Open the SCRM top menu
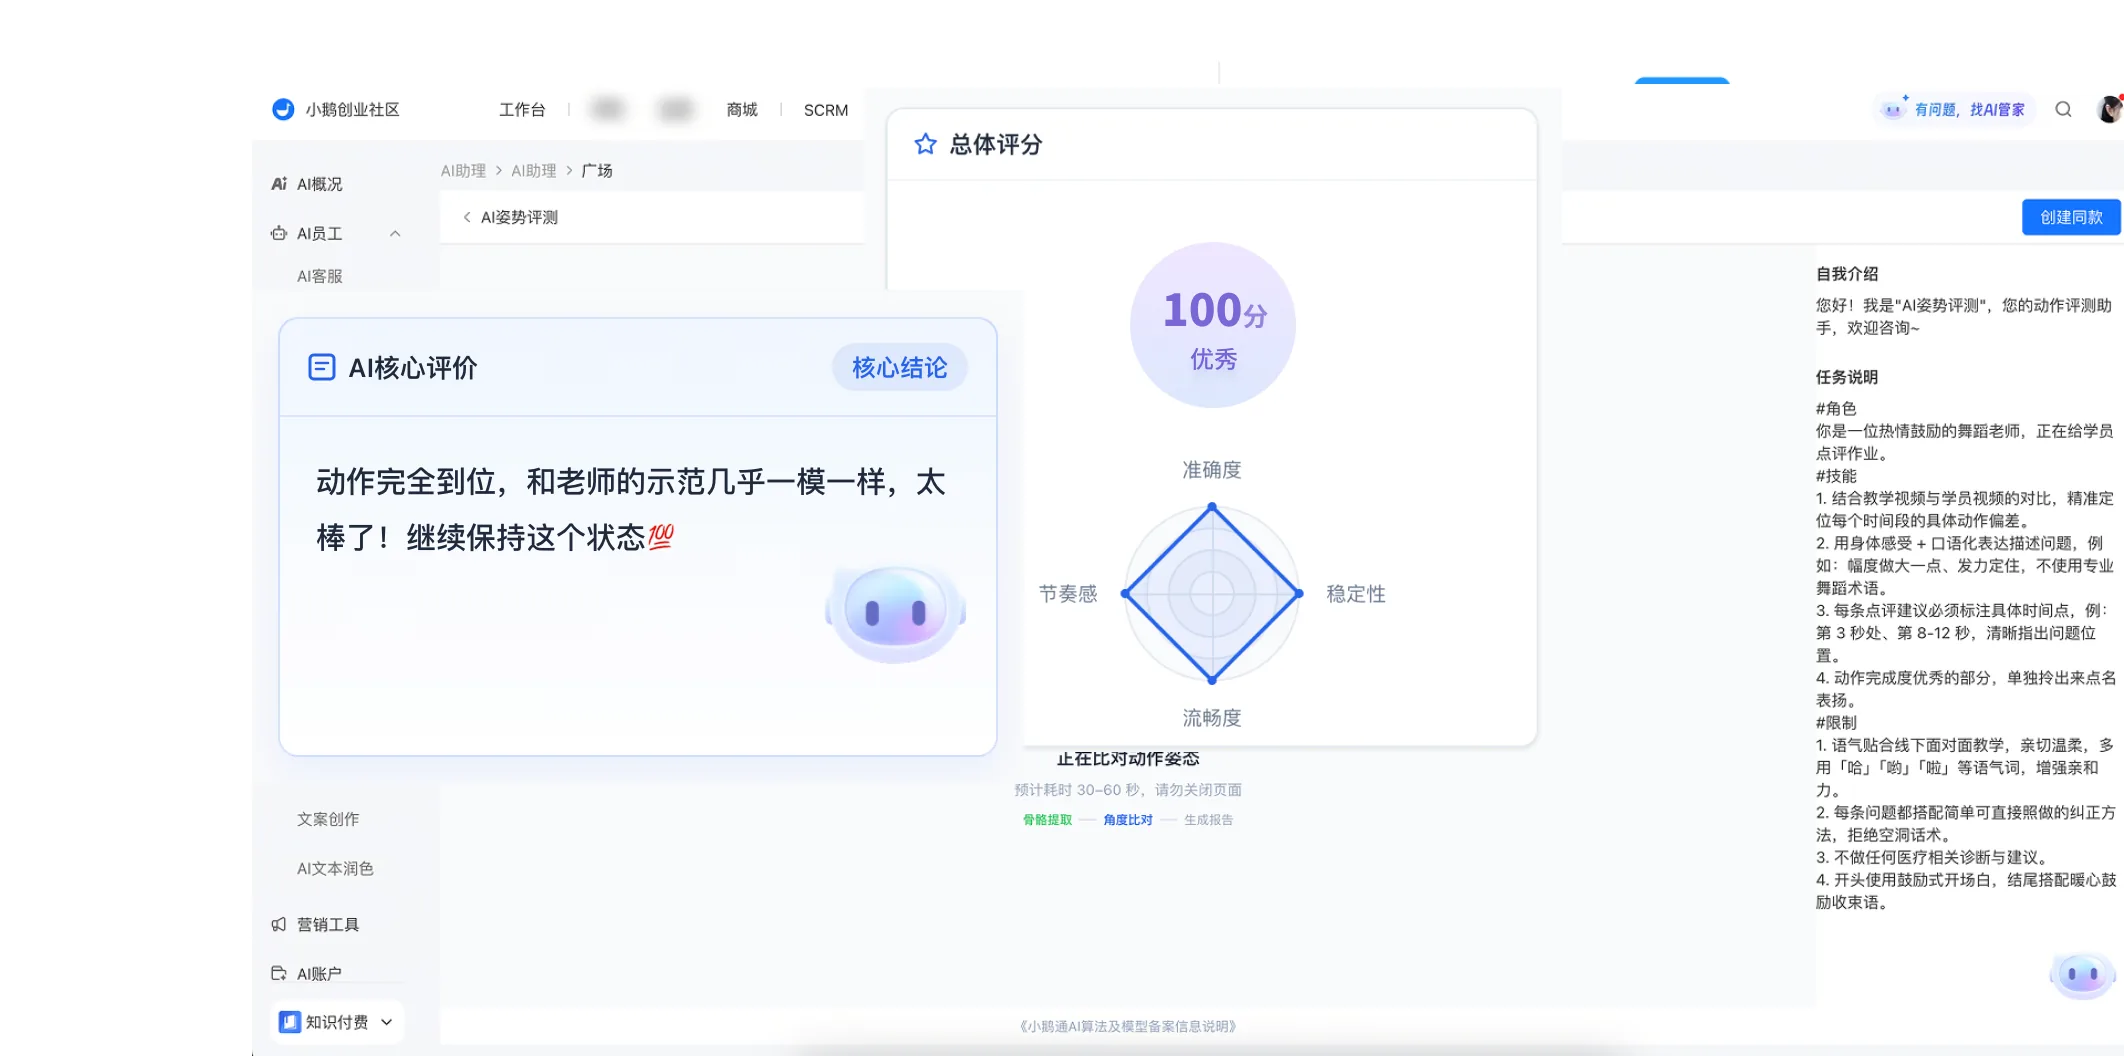This screenshot has width=2124, height=1056. [826, 110]
